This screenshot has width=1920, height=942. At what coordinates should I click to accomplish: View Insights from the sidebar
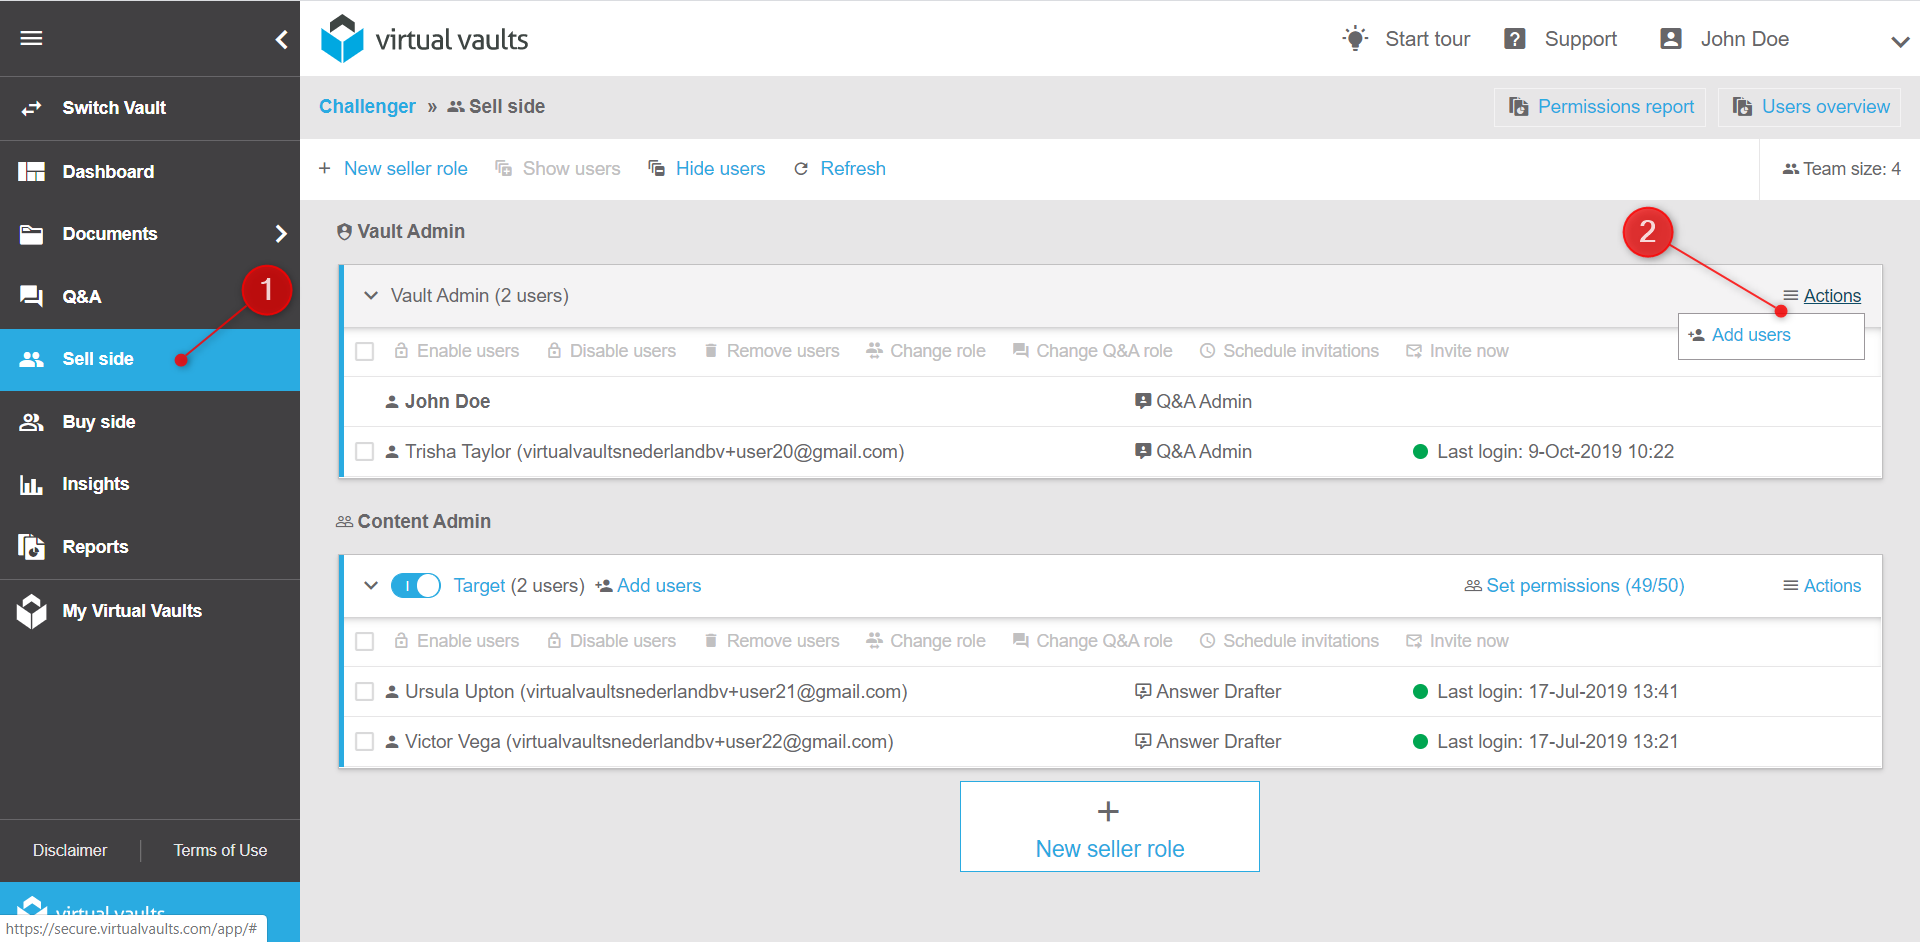pos(96,484)
